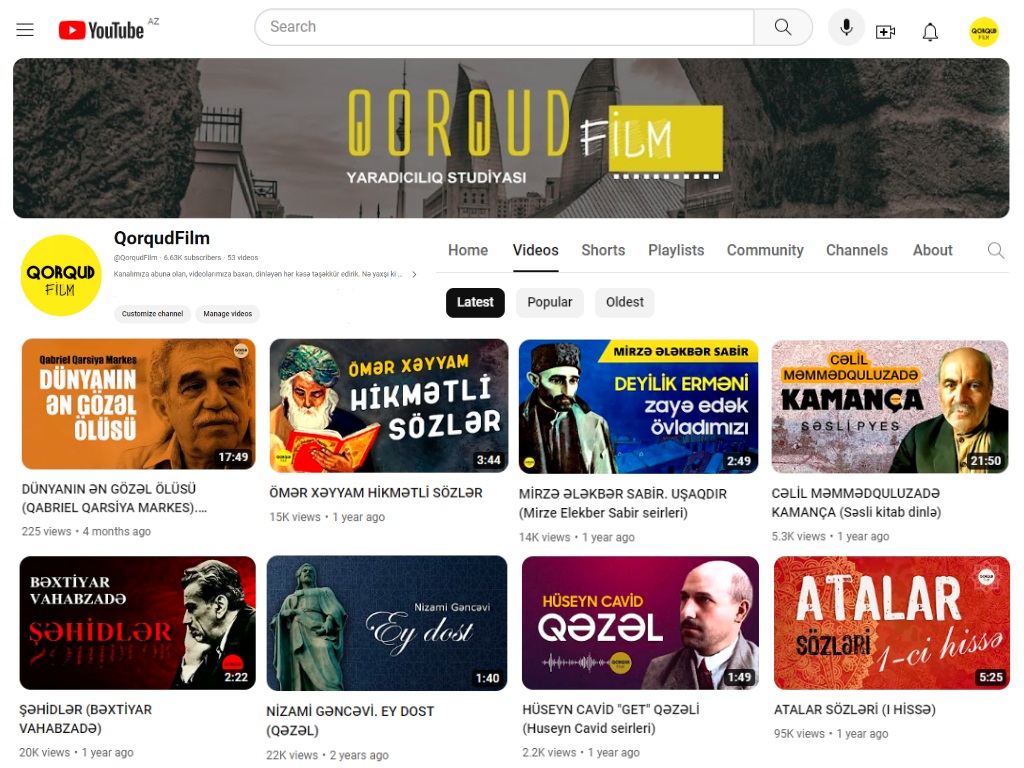
Task: Switch to the Home tab
Action: (x=468, y=250)
